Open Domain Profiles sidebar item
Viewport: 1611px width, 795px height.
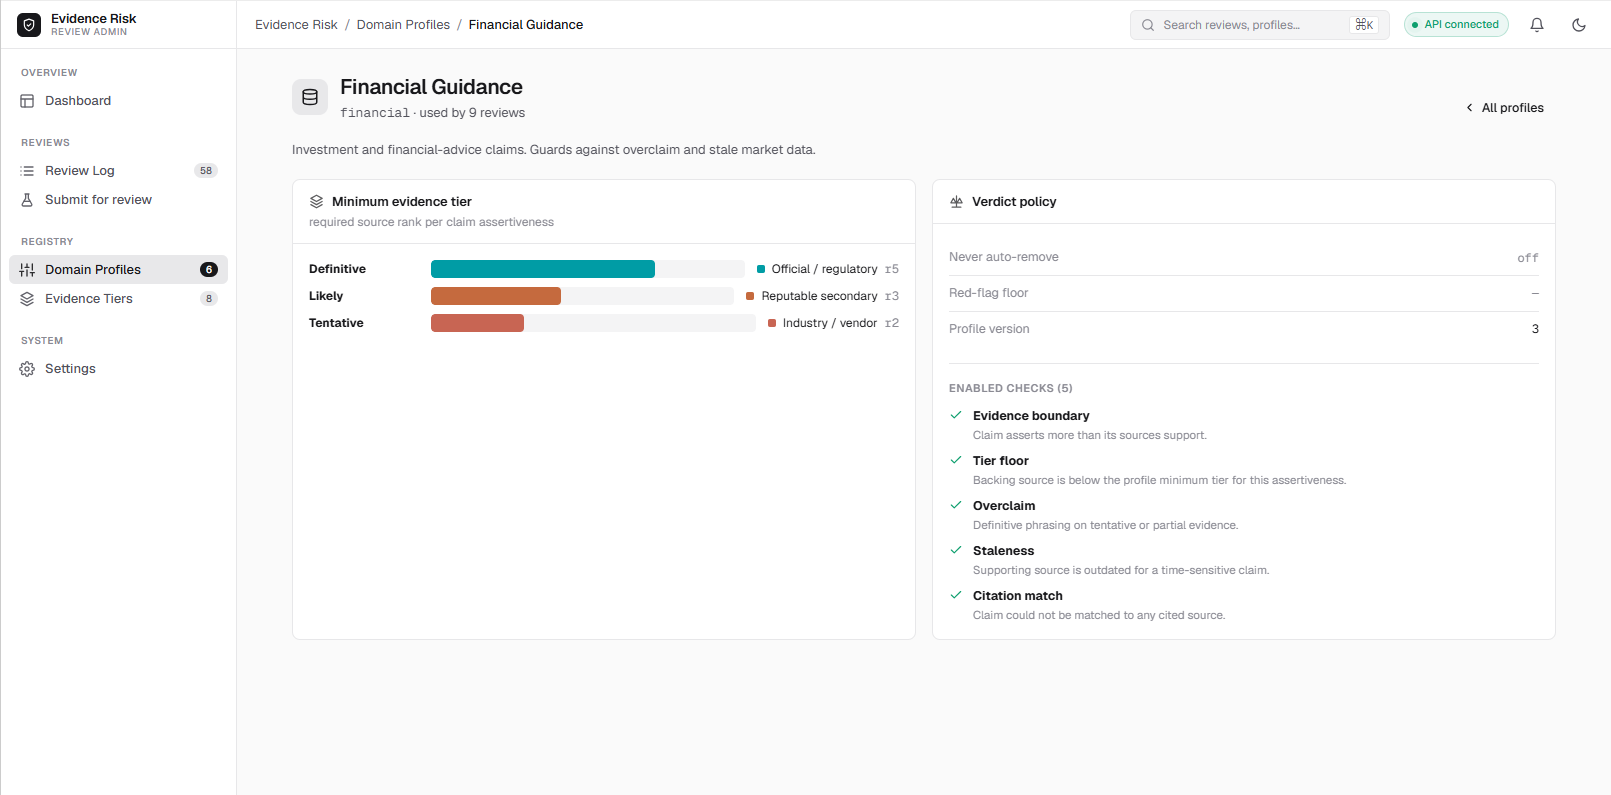click(118, 270)
